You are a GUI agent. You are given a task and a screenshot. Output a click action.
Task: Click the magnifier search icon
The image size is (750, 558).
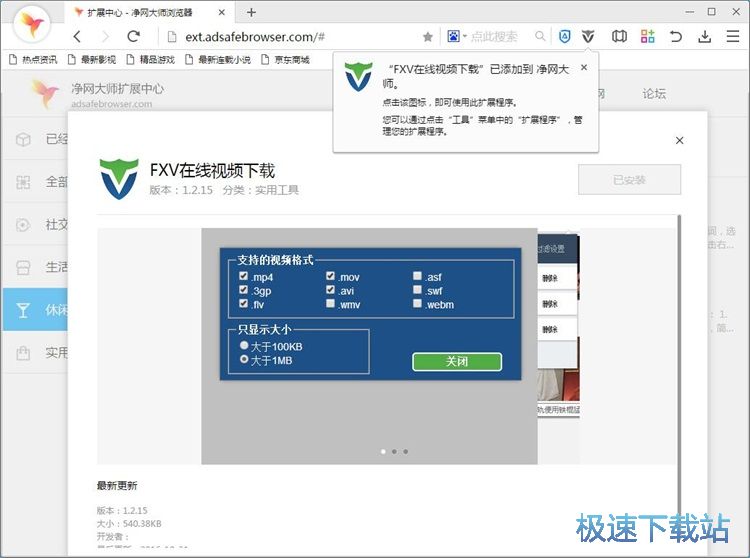point(540,36)
